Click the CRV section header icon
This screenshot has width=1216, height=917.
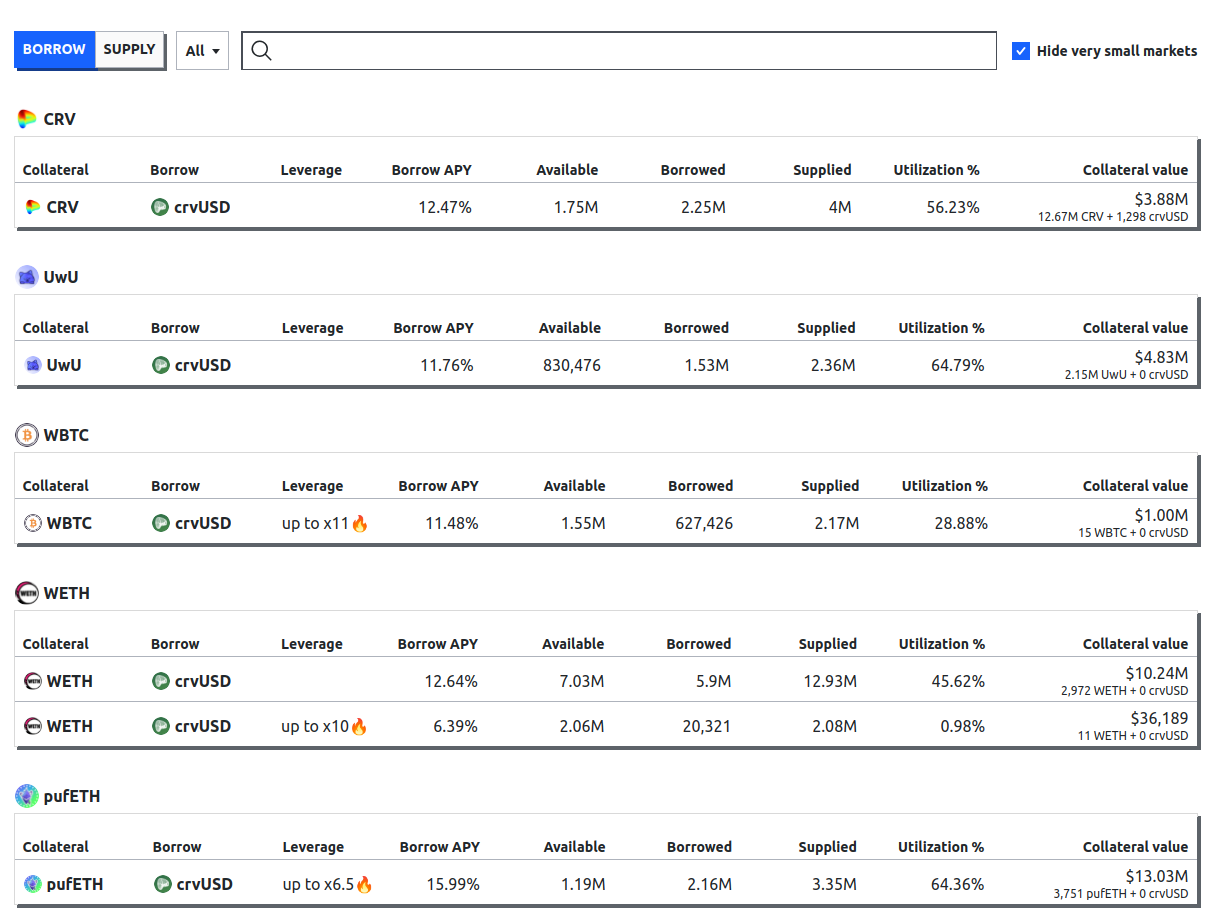pos(27,119)
